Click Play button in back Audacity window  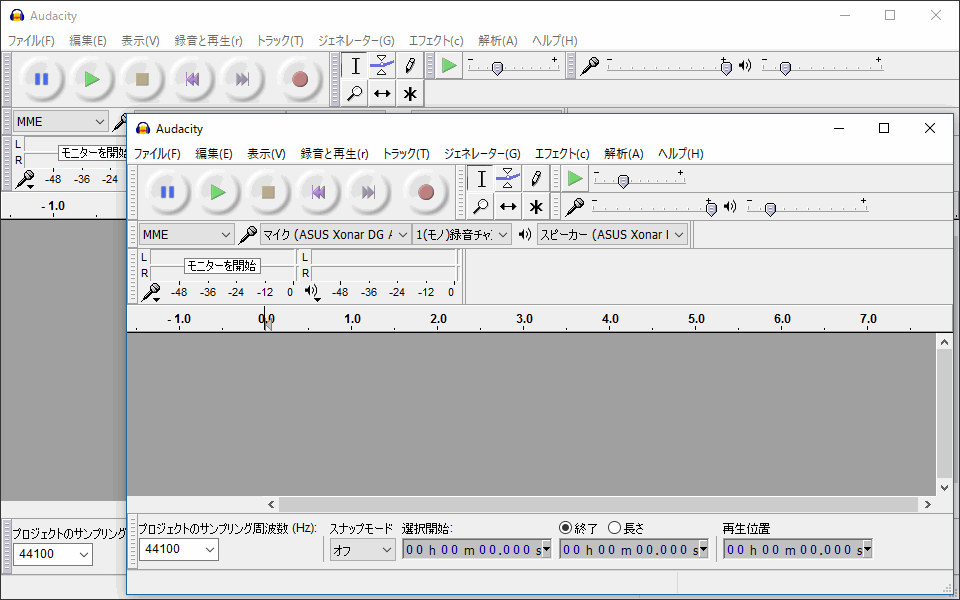click(91, 79)
